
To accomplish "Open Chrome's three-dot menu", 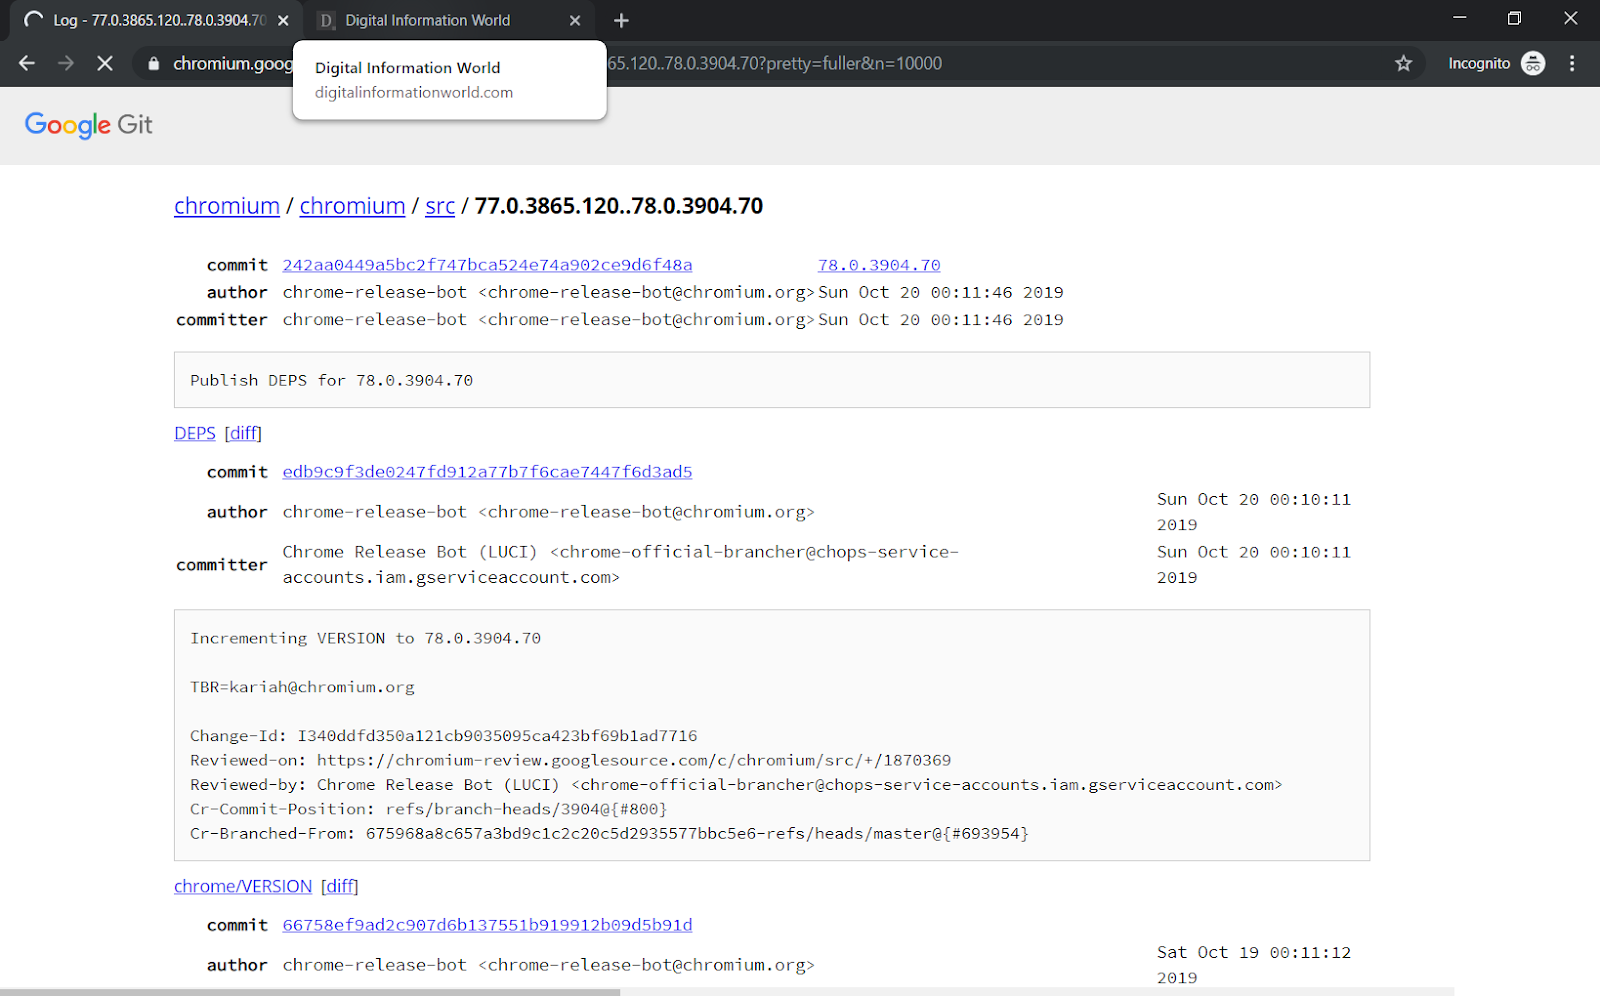I will (x=1572, y=63).
